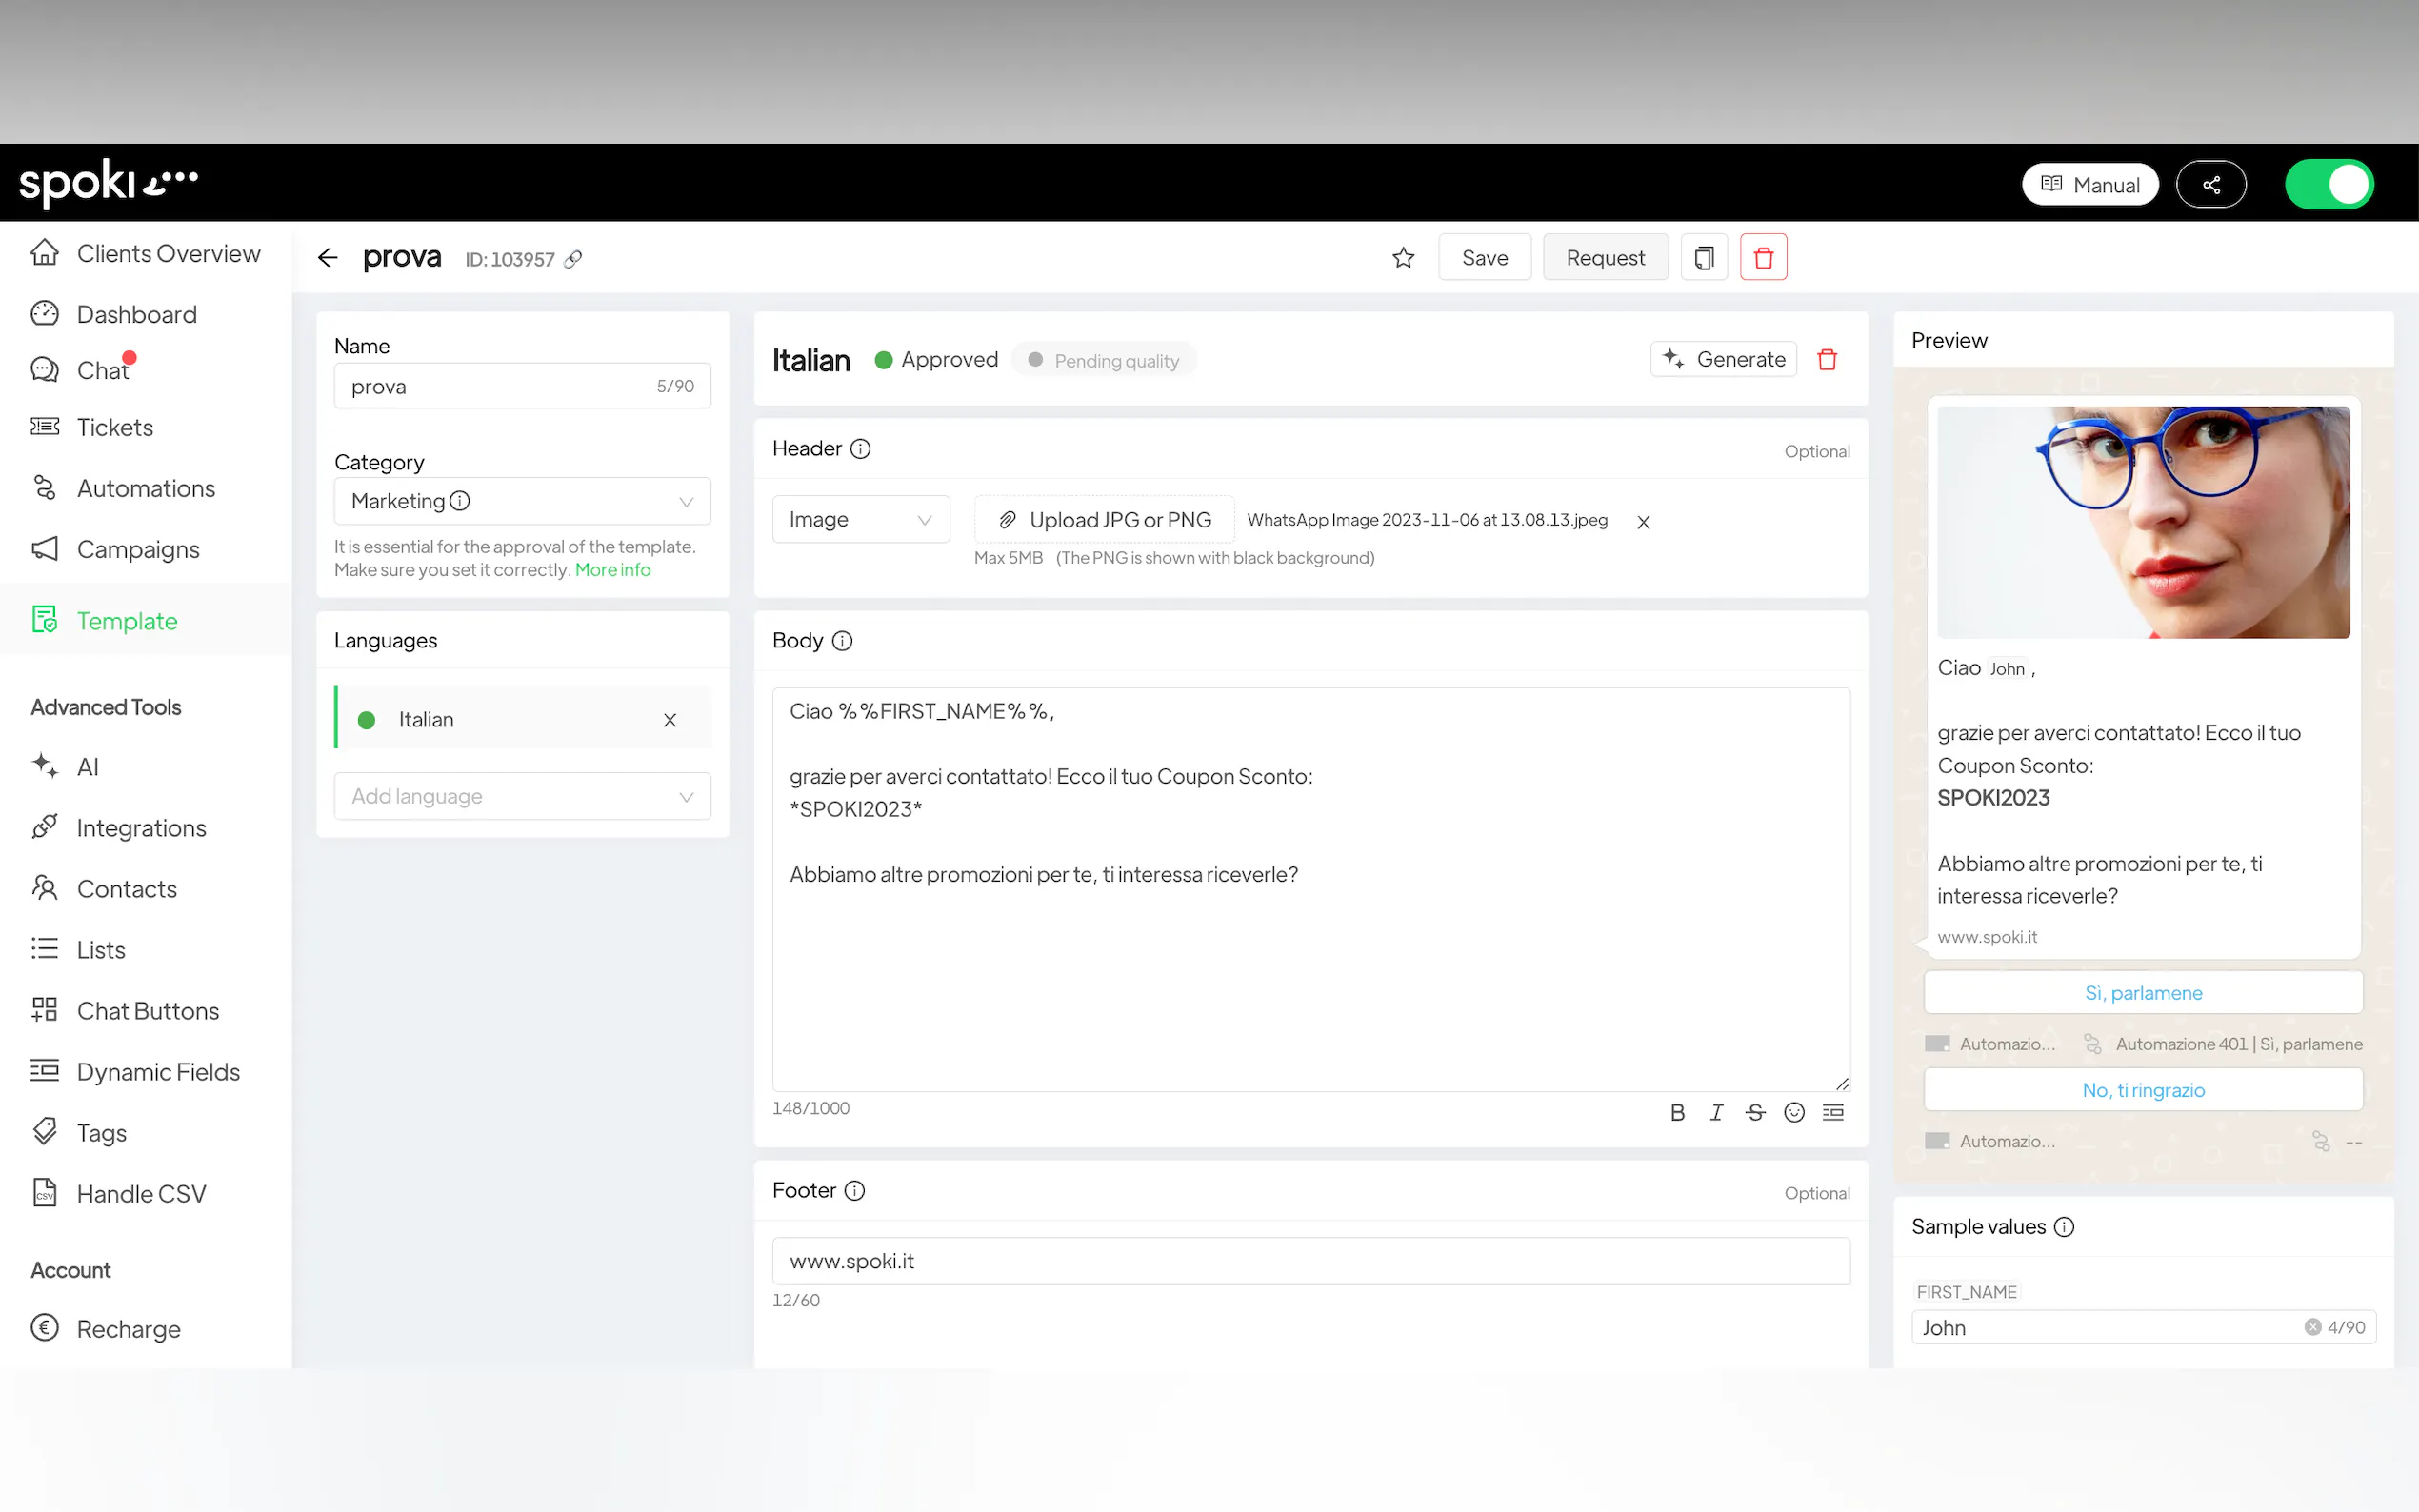The height and width of the screenshot is (1512, 2419).
Task: Click the duplicate template icon
Action: pos(1704,258)
